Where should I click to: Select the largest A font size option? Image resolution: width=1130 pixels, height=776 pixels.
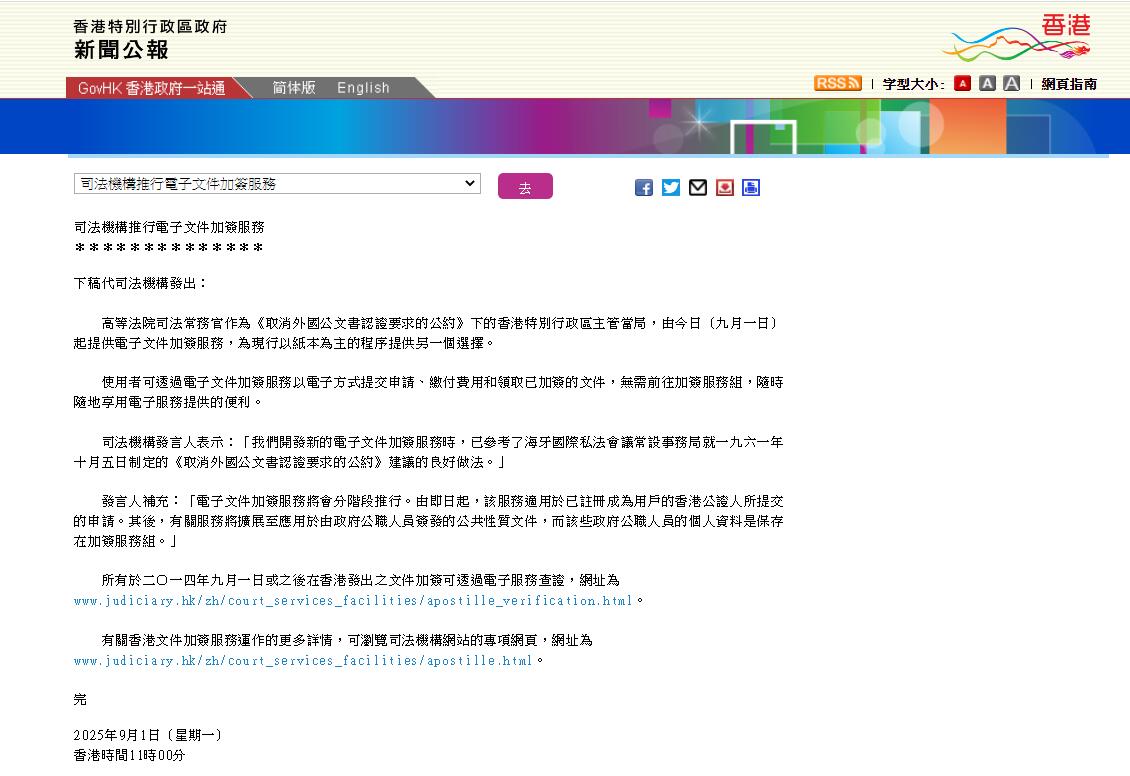(1011, 83)
